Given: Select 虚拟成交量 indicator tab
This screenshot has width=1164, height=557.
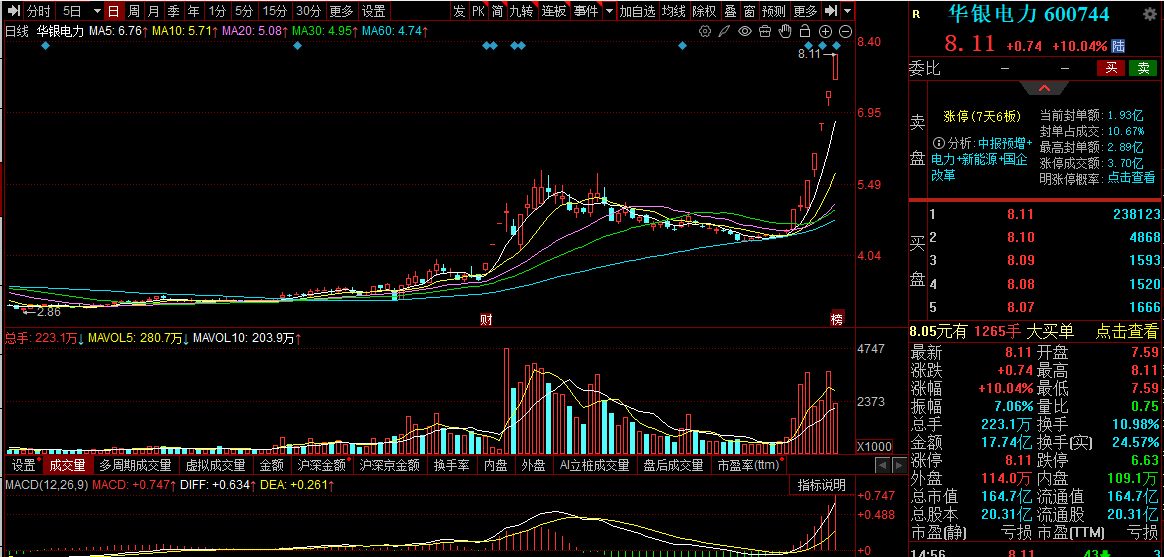Looking at the screenshot, I should [215, 466].
